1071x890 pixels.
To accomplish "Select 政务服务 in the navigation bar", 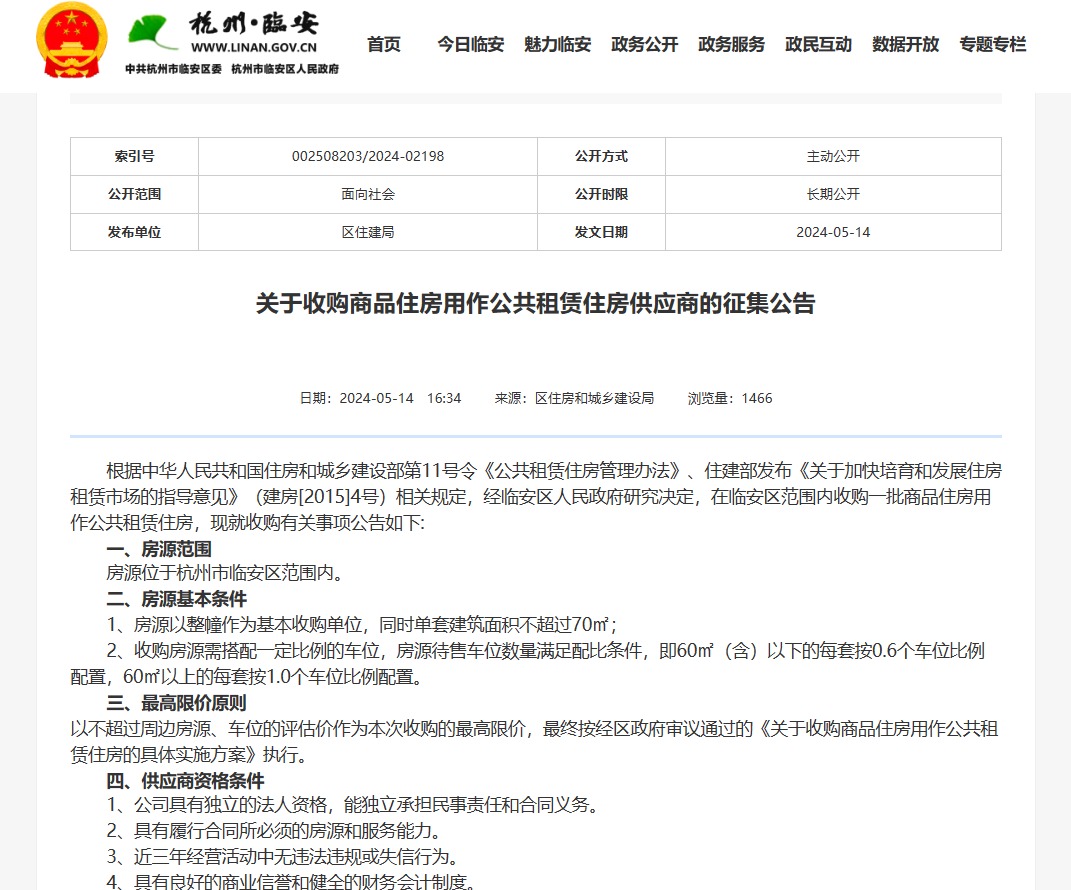I will pos(732,44).
